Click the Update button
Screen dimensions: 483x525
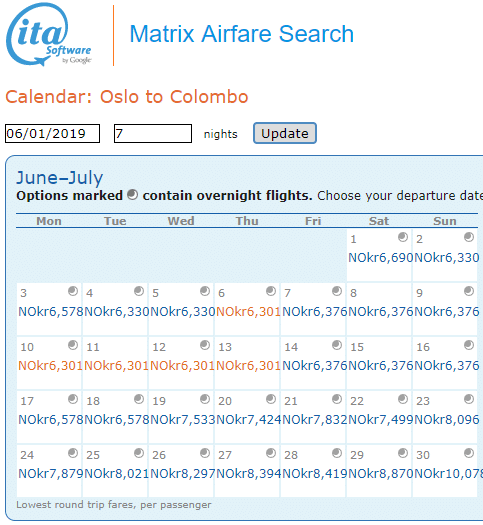click(x=285, y=133)
